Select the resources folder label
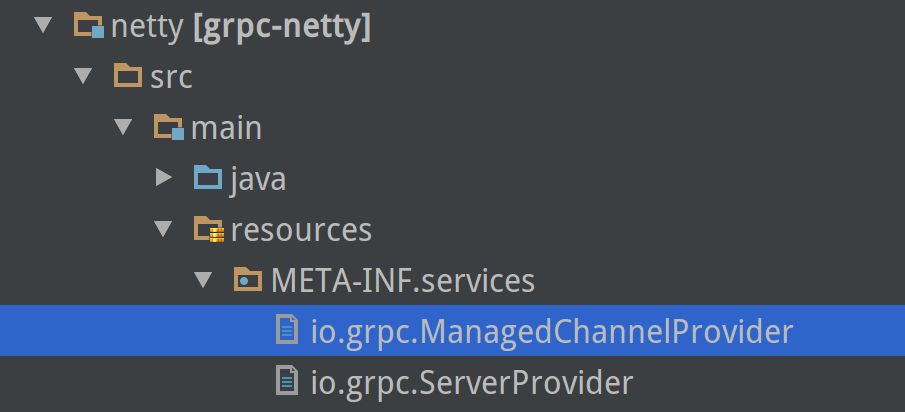 (x=301, y=230)
